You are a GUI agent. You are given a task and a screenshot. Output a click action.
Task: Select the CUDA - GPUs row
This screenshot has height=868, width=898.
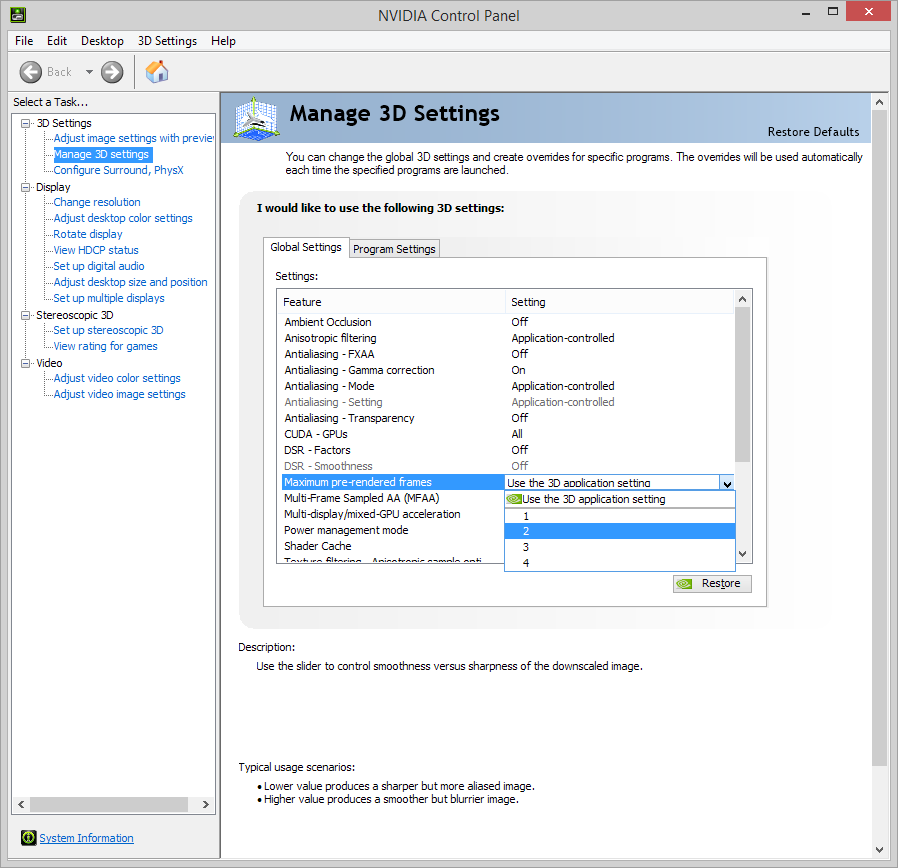click(507, 435)
